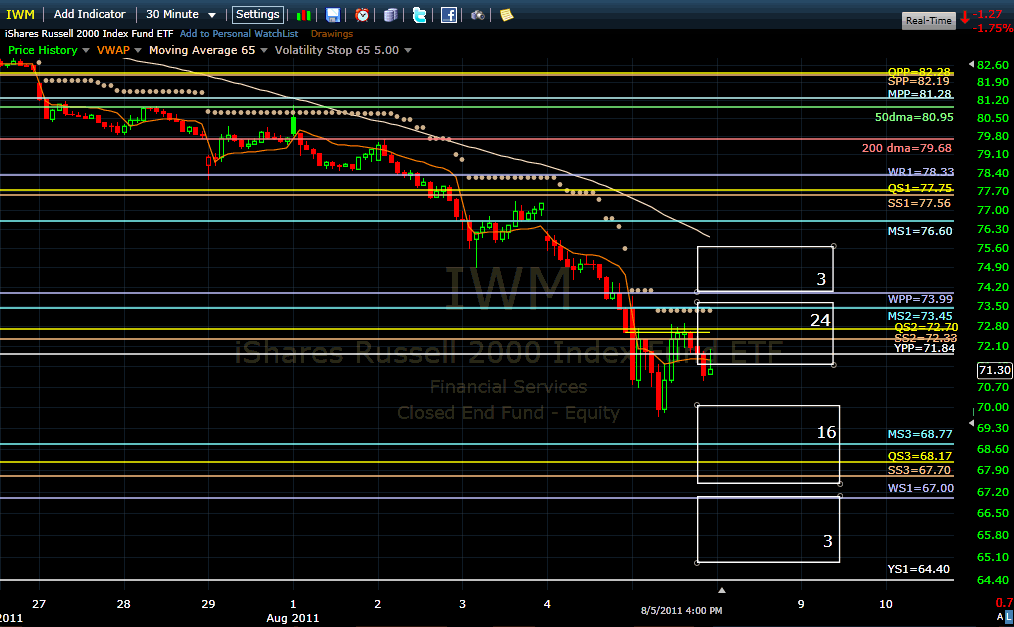Expand the Volatility Stop 65 5.00 dropdown arrow
Viewport: 1014px width, 627px height.
pos(407,50)
